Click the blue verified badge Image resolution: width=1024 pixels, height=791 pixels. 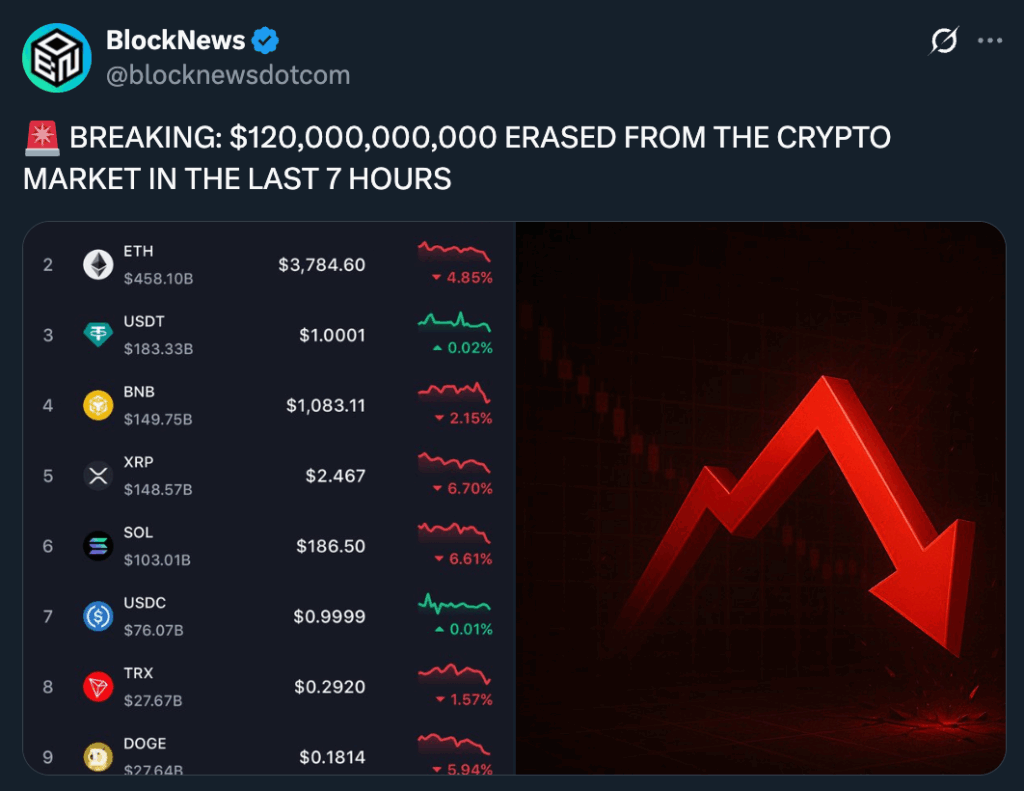point(265,41)
